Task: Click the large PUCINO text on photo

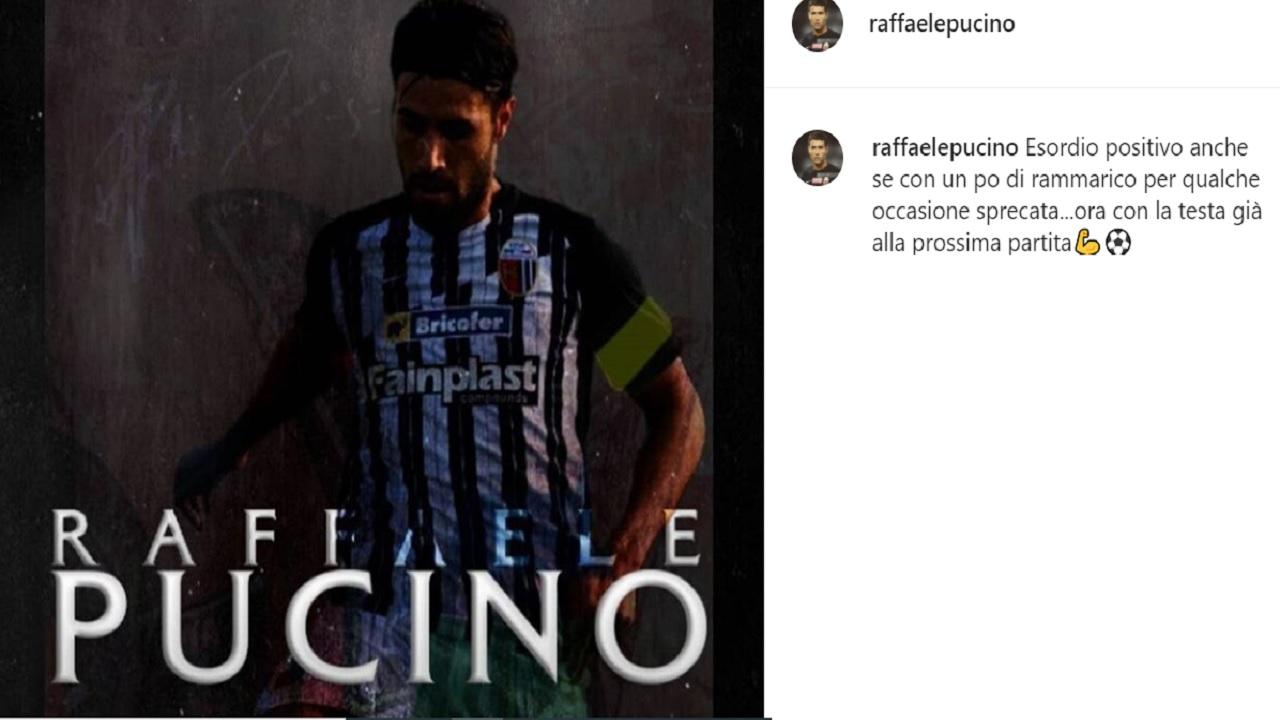Action: (379, 625)
